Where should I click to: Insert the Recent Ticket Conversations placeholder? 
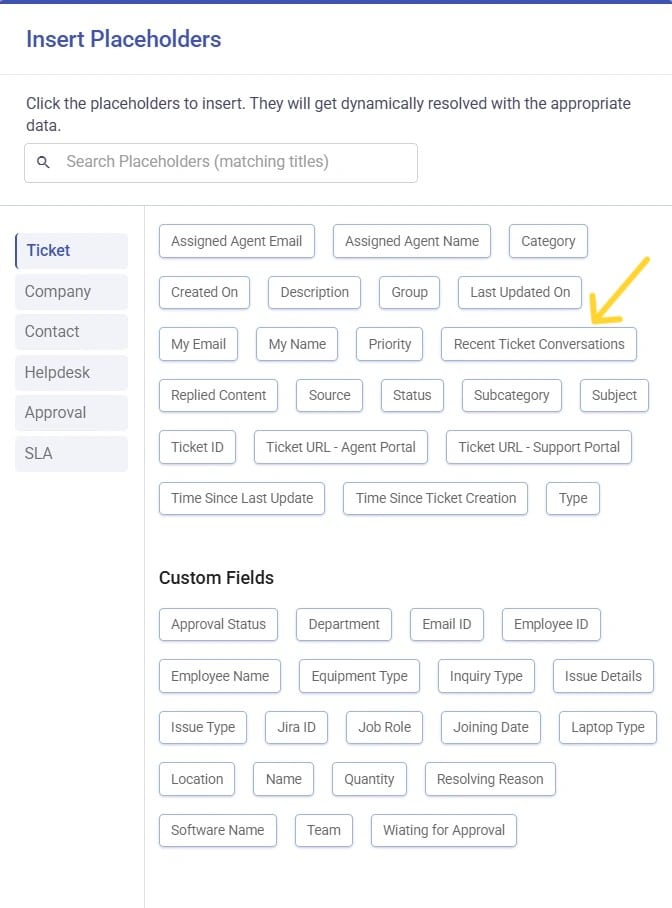coord(539,344)
